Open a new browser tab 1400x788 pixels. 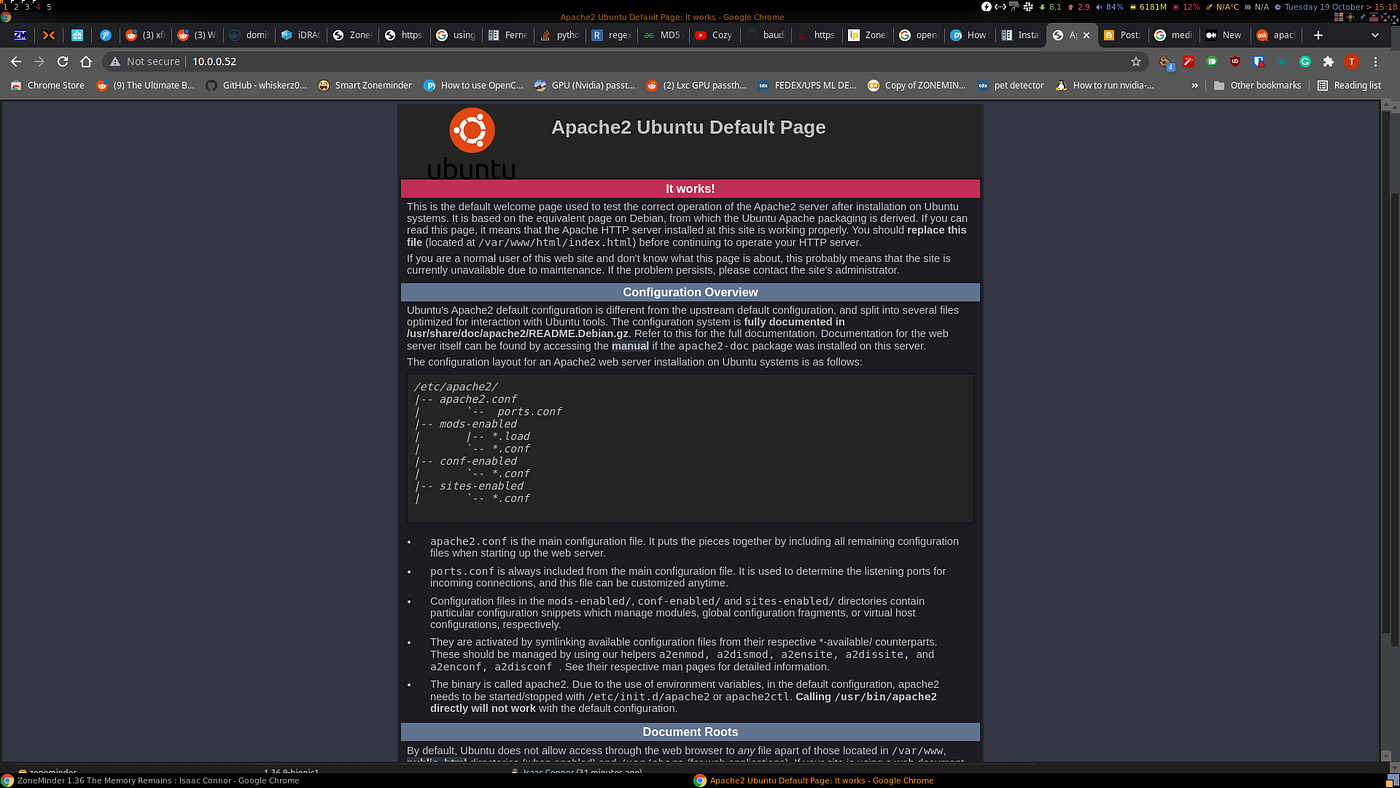pos(1318,34)
